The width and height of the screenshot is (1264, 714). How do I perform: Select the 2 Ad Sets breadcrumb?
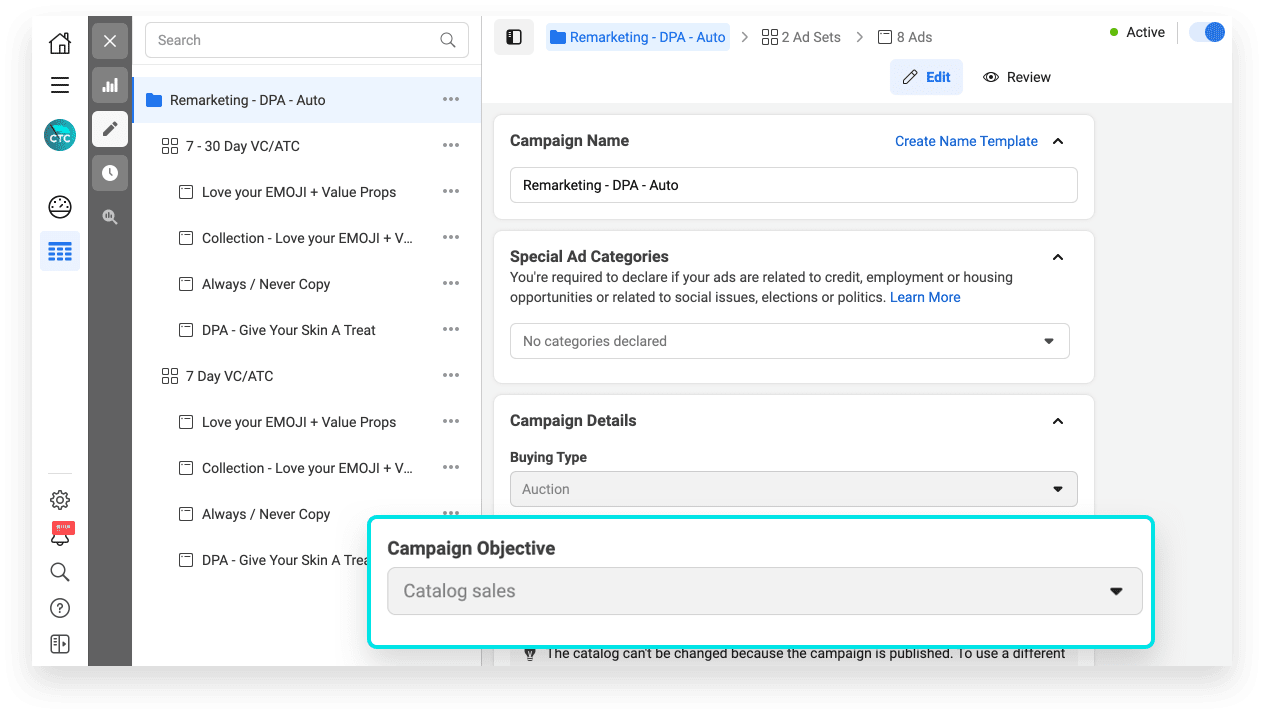tap(801, 37)
